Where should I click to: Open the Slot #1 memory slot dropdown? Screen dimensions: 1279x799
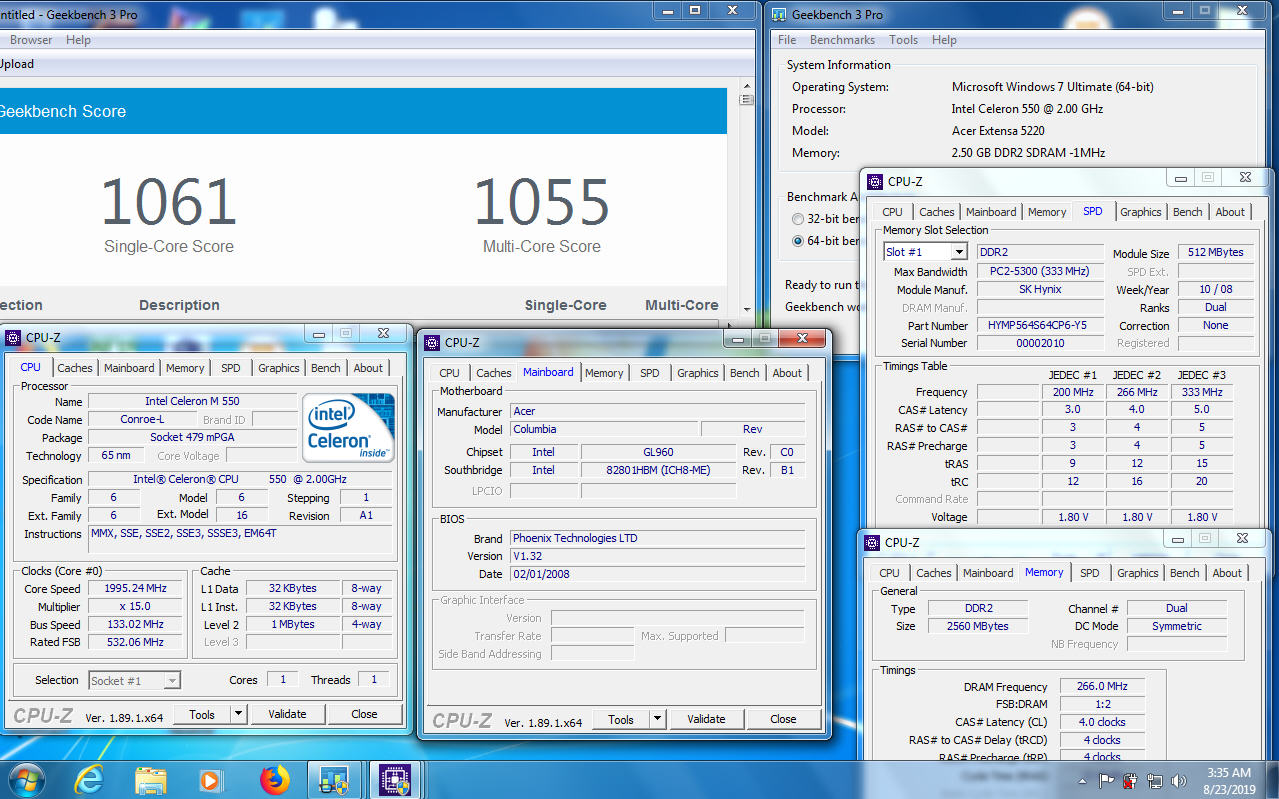click(959, 252)
